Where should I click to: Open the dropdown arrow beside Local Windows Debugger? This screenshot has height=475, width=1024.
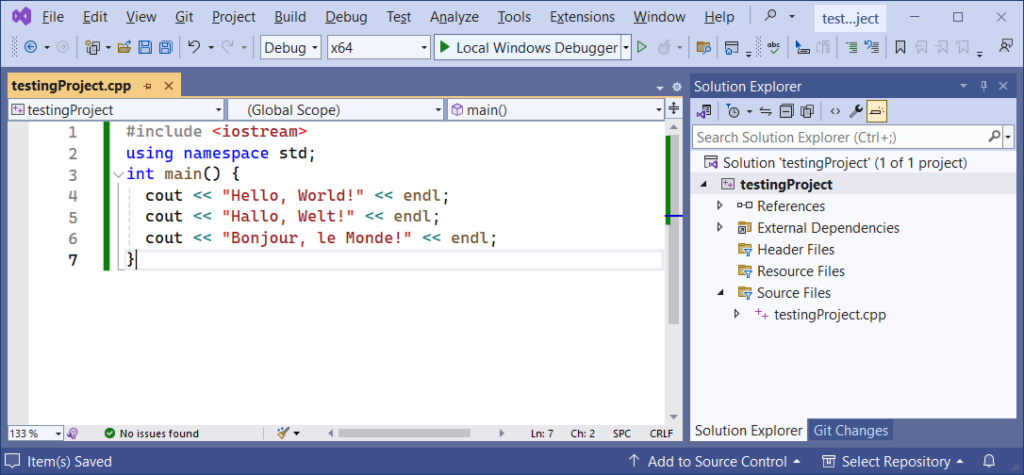point(626,47)
